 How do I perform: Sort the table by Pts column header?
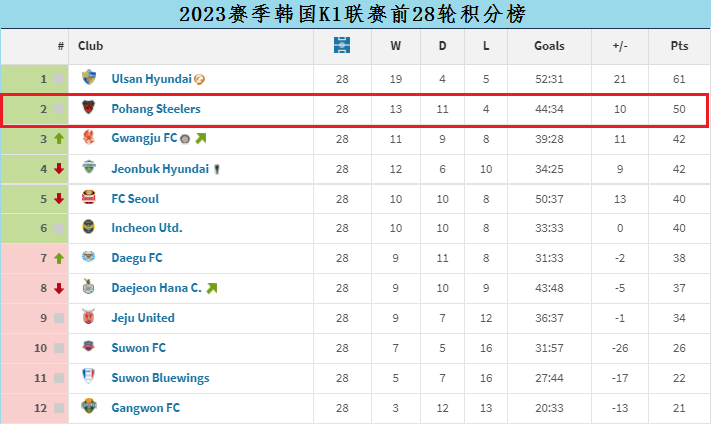679,46
